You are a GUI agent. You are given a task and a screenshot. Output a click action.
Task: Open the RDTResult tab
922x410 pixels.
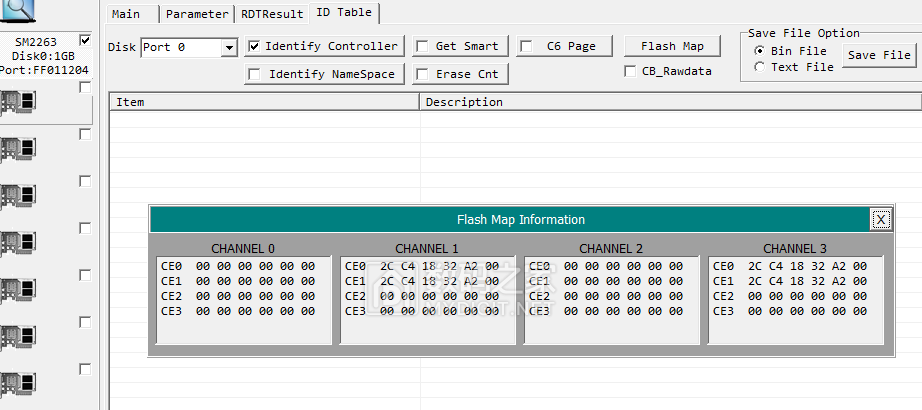272,14
